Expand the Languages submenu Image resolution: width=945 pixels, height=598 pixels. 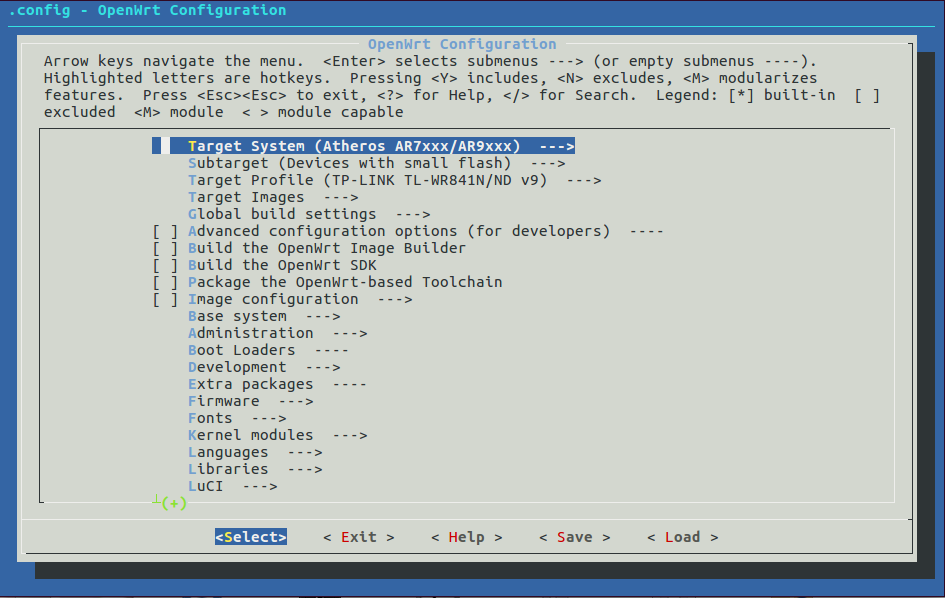point(255,452)
